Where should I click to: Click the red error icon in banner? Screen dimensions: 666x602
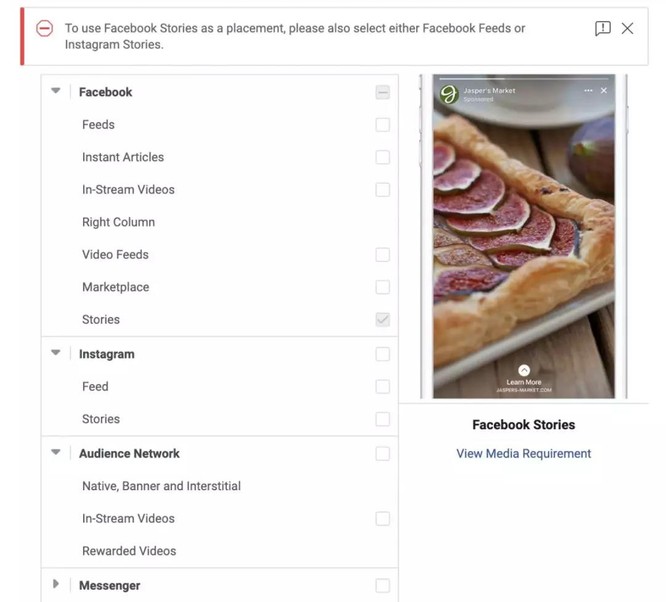(44, 28)
